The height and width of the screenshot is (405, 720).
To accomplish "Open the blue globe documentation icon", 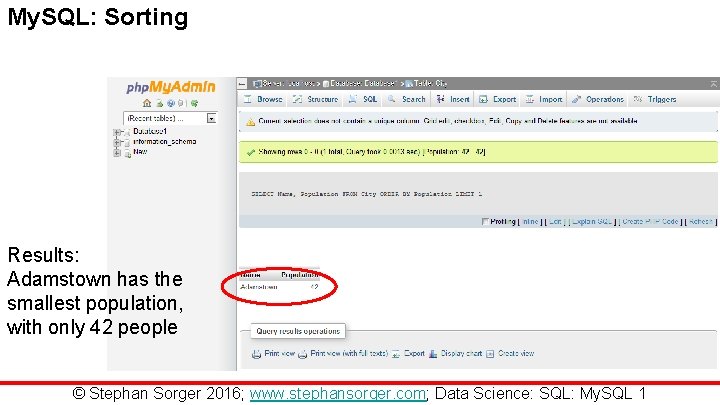I will (170, 103).
